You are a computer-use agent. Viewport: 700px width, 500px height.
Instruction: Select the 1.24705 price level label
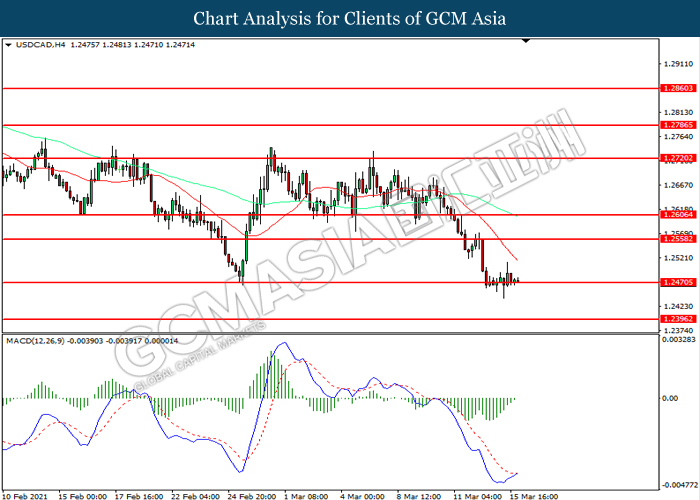pyautogui.click(x=679, y=282)
